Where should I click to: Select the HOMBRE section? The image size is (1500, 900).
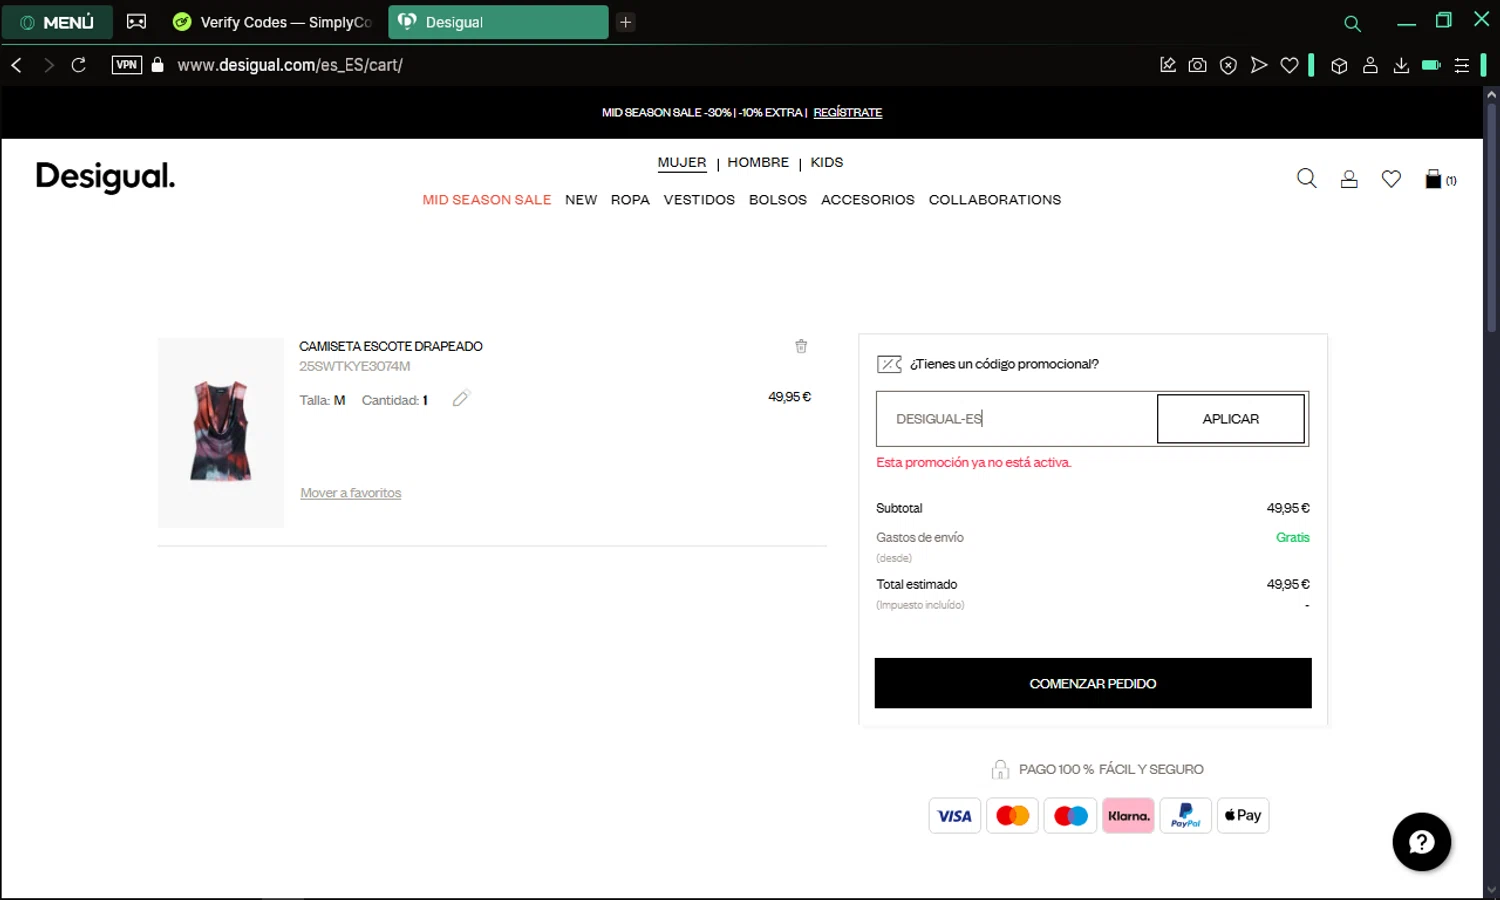pos(758,162)
